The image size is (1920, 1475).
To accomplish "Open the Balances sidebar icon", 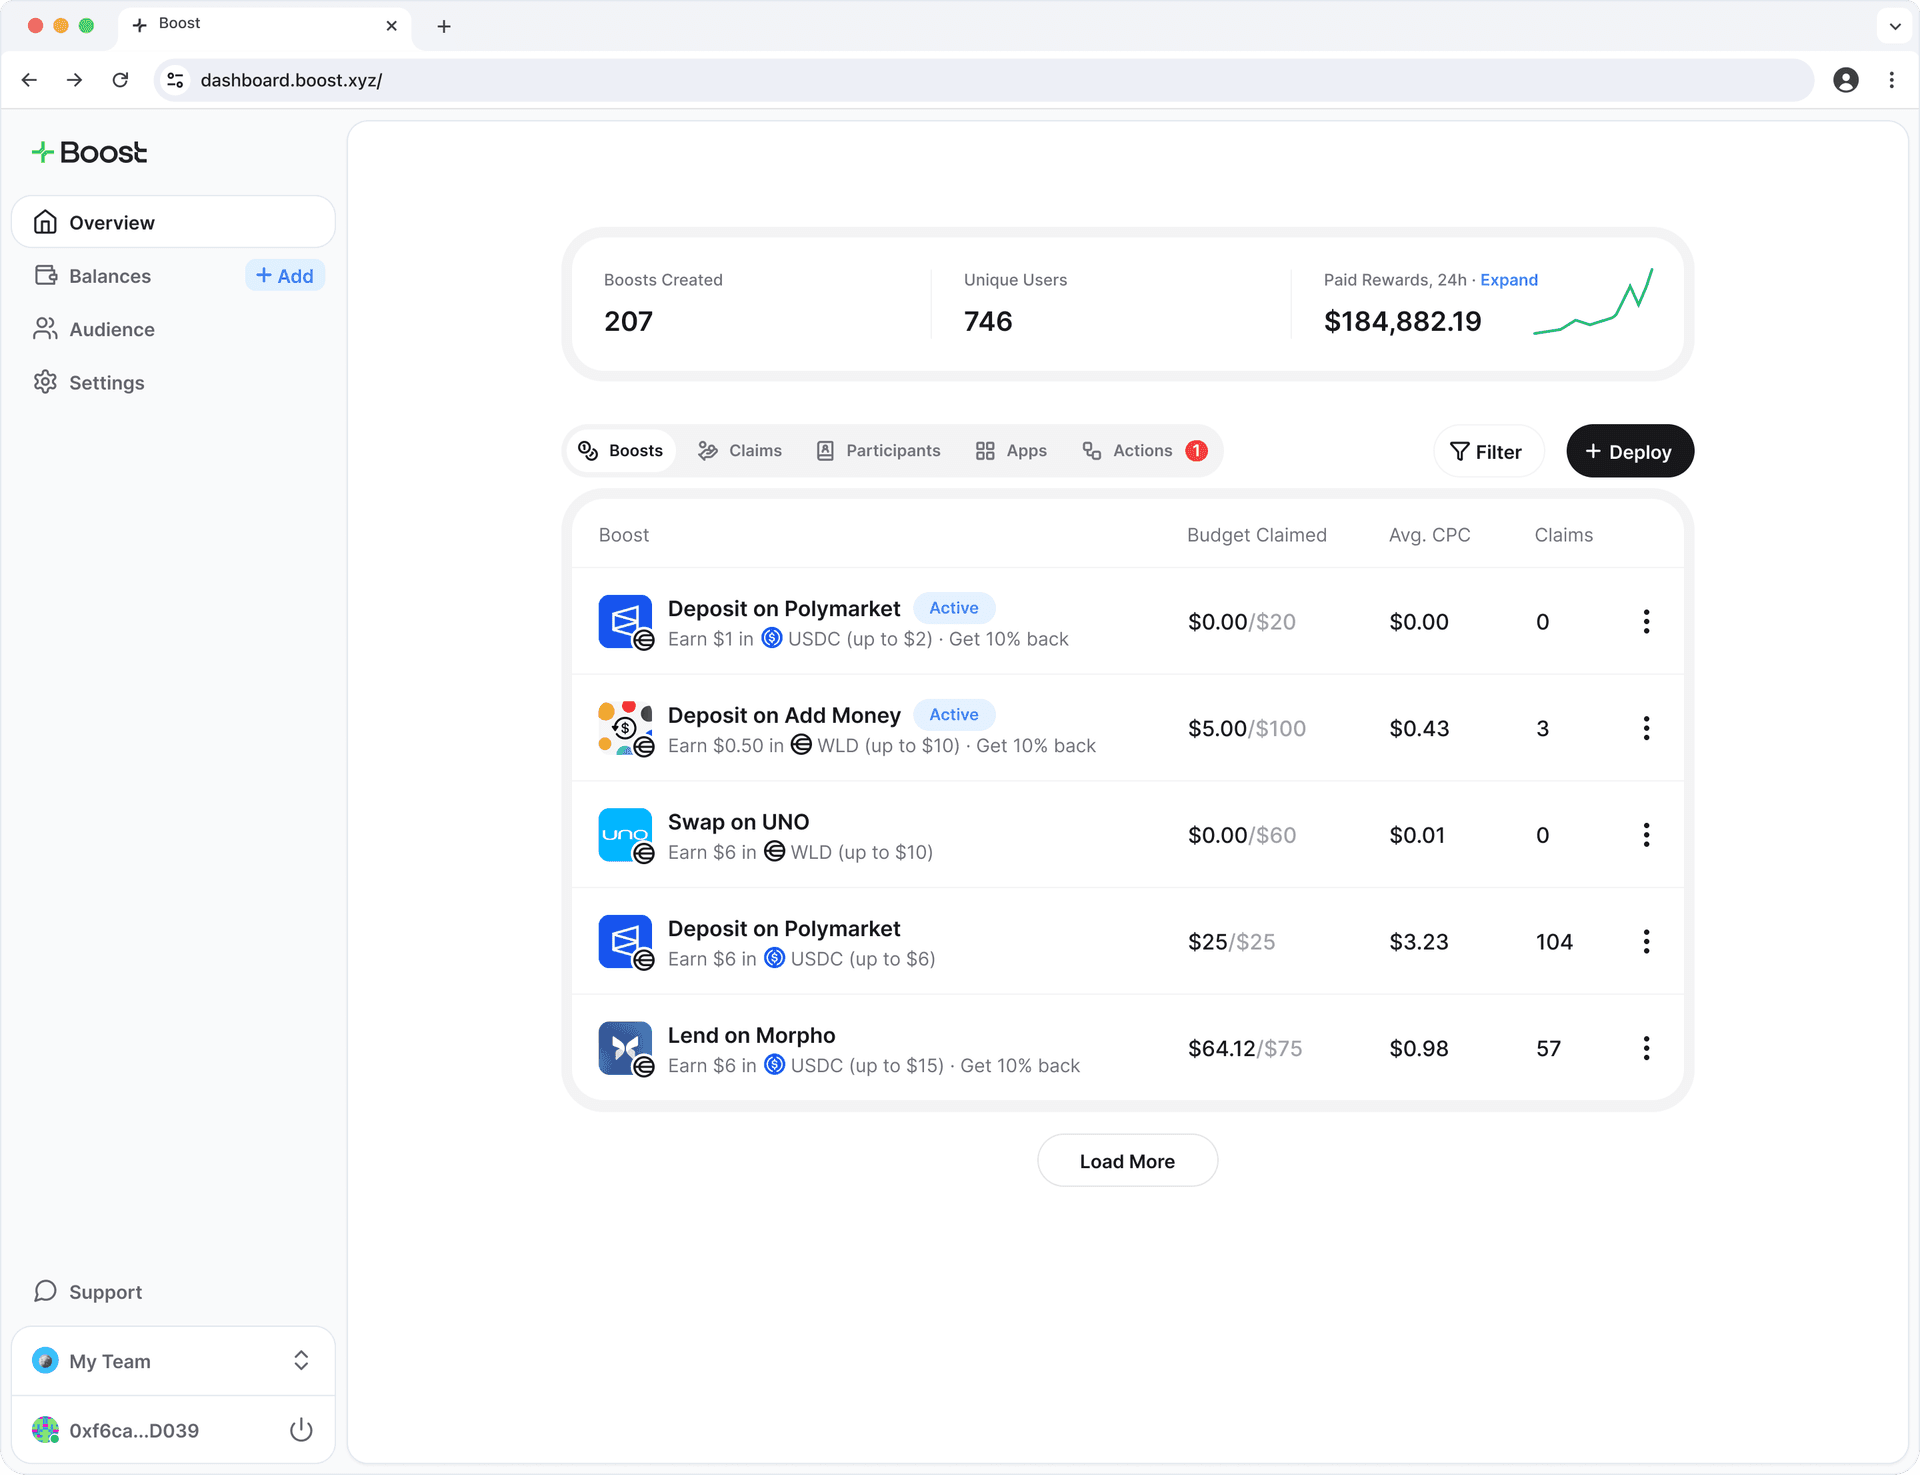I will pyautogui.click(x=46, y=276).
